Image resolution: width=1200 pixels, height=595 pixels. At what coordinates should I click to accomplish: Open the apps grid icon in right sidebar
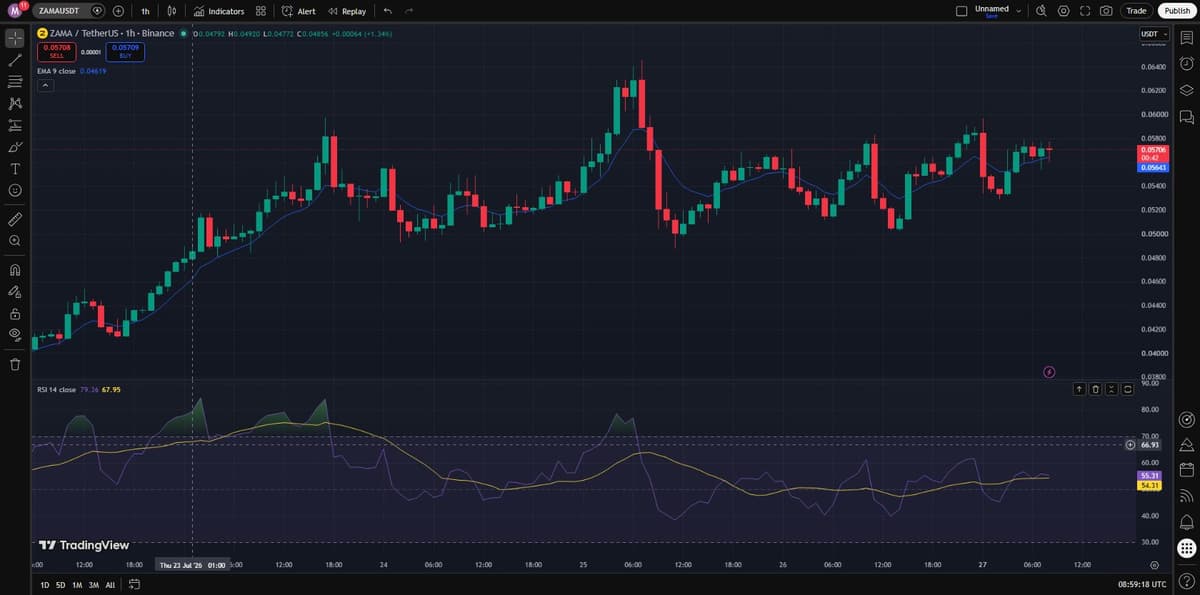tap(1186, 547)
